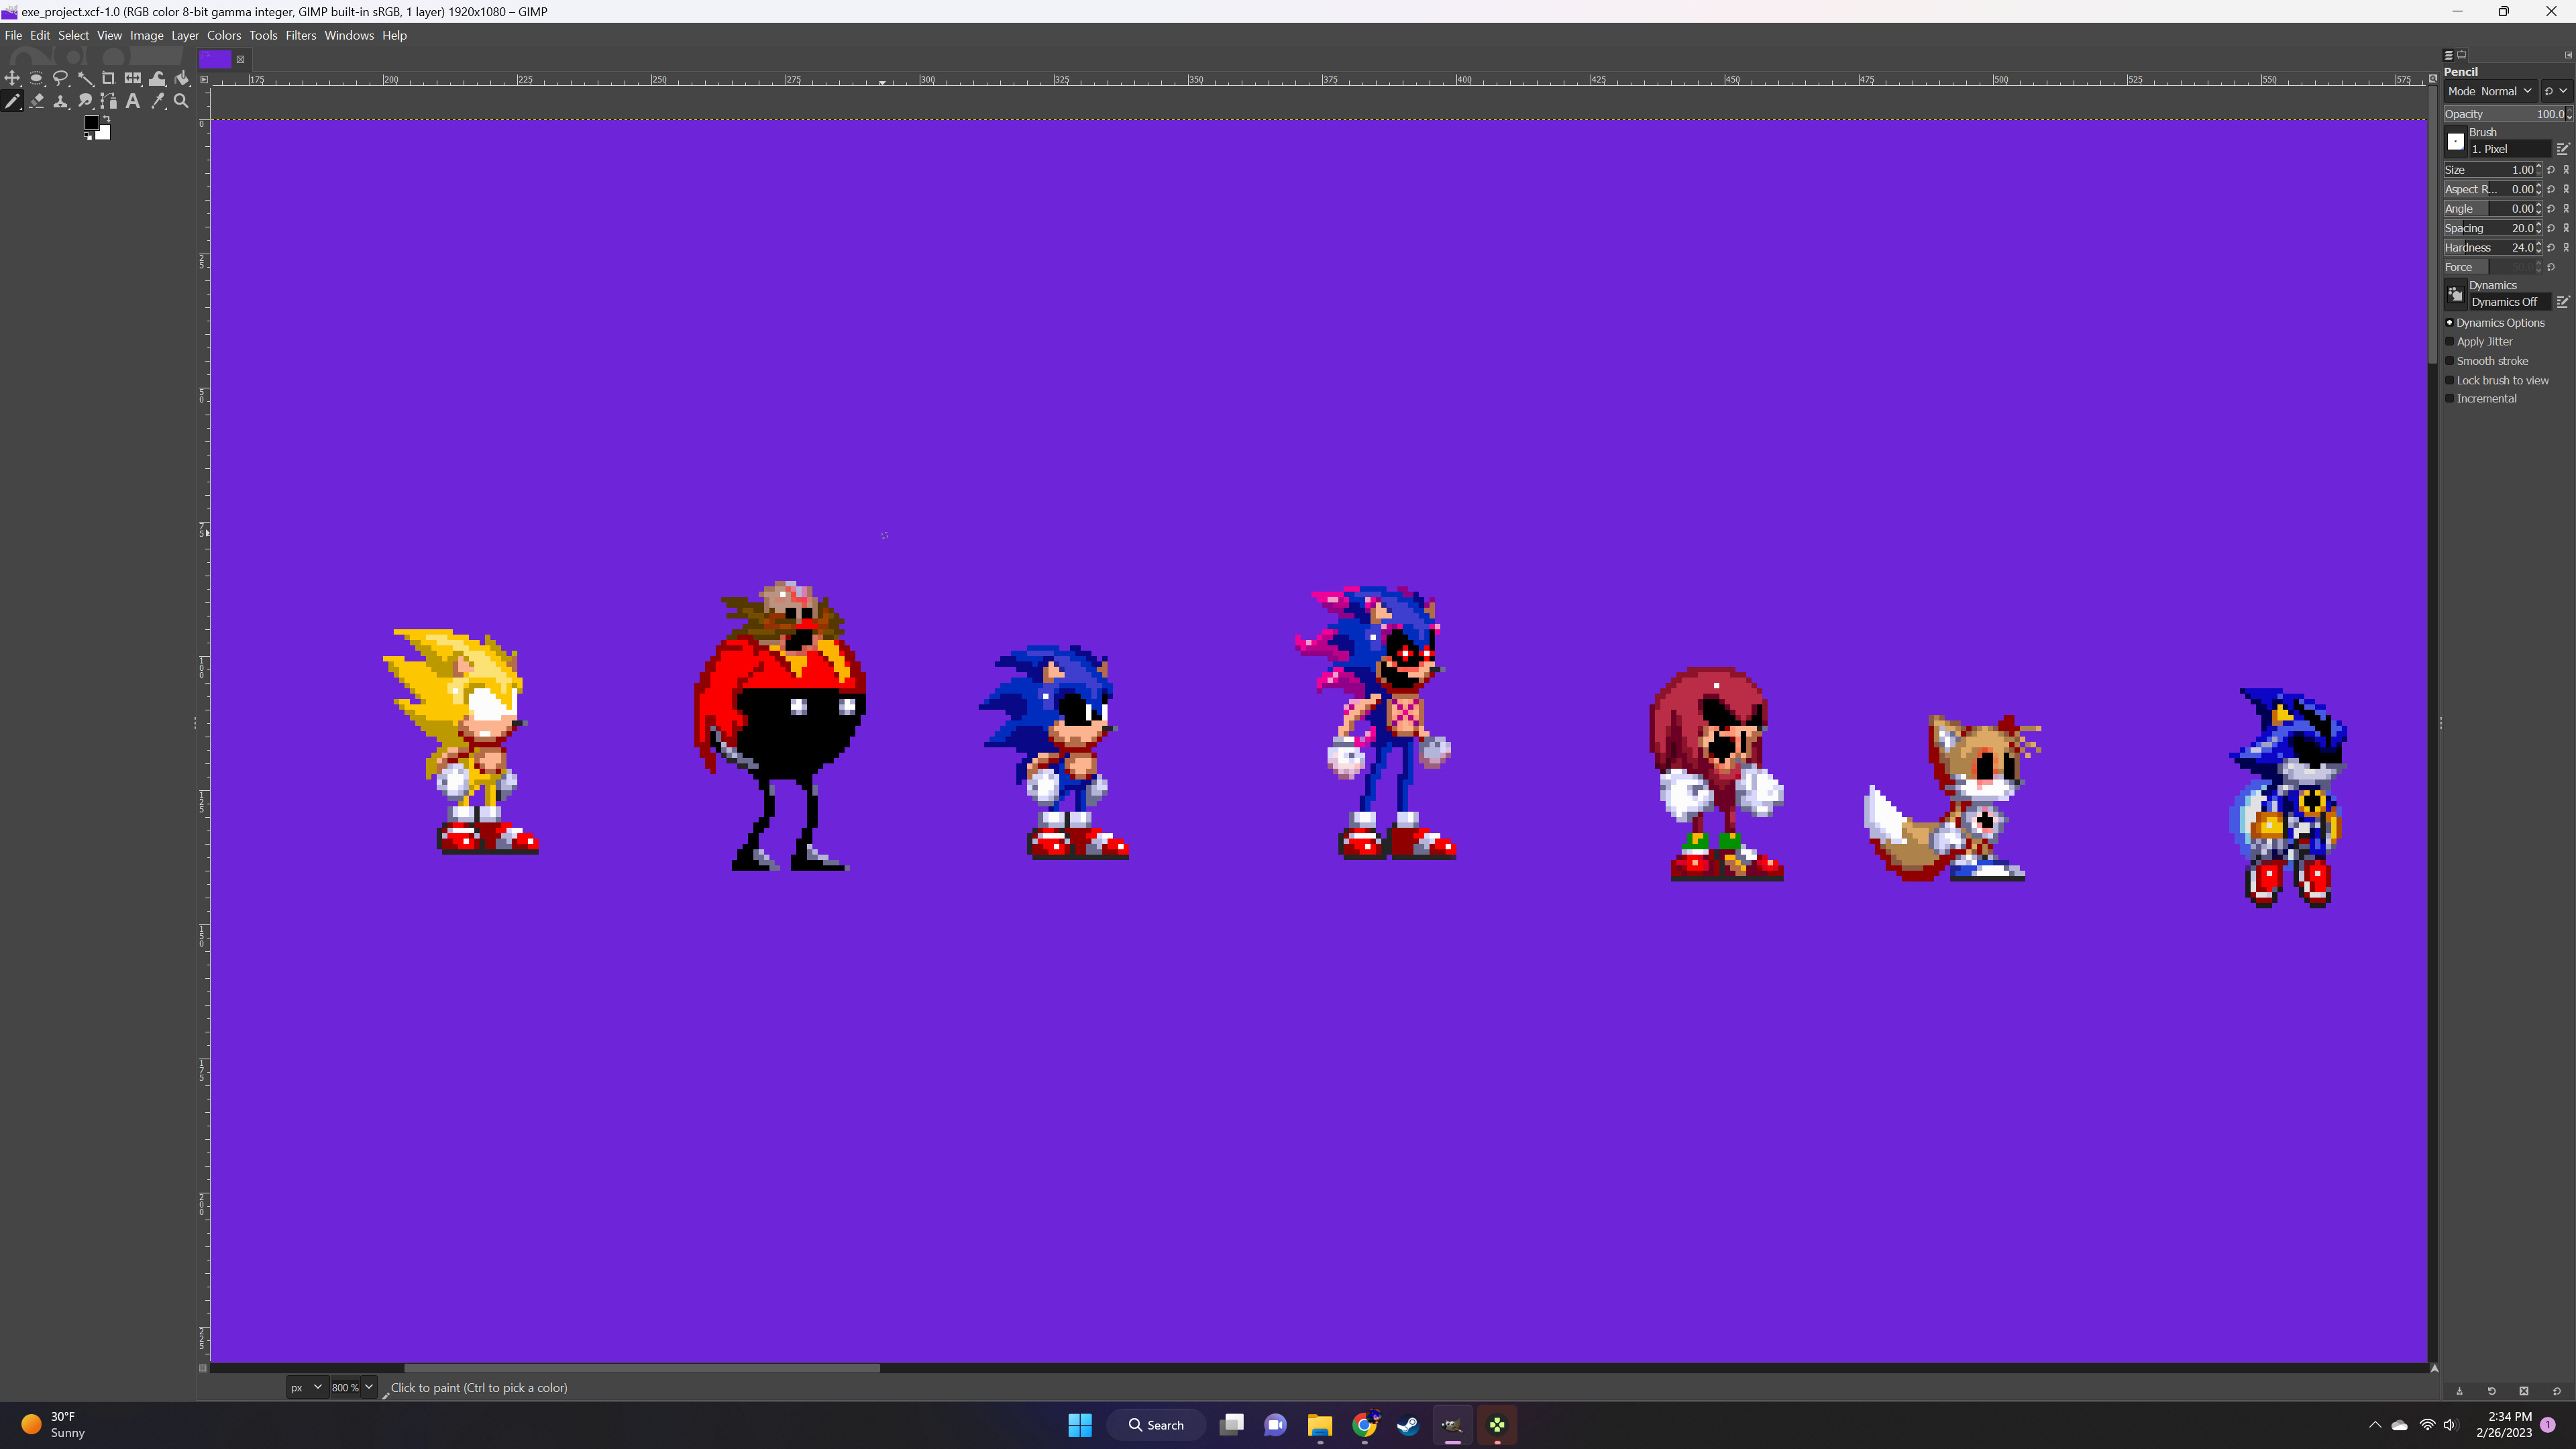Screen dimensions: 2576x1449
Task: Open the Edit menu
Action: (x=40, y=35)
